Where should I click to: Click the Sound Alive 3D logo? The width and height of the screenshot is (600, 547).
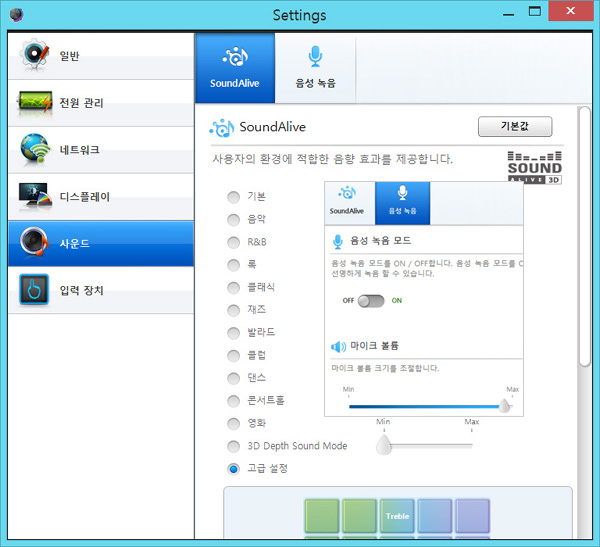535,168
